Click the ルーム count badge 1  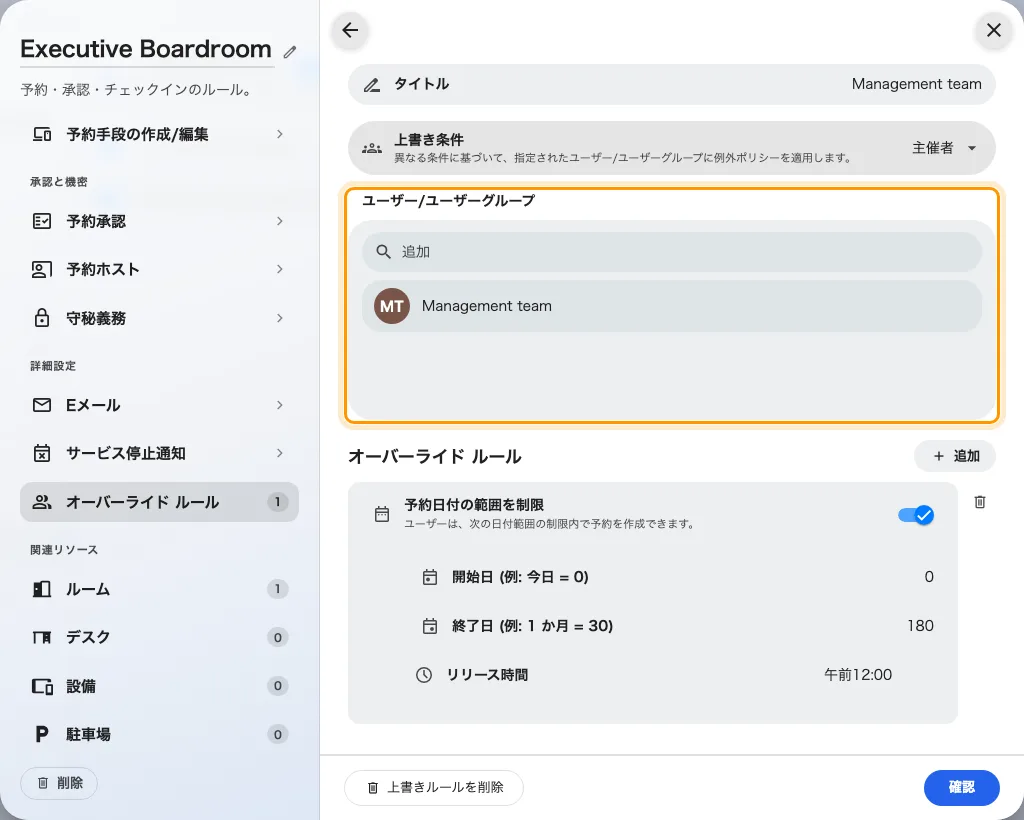[x=278, y=590]
